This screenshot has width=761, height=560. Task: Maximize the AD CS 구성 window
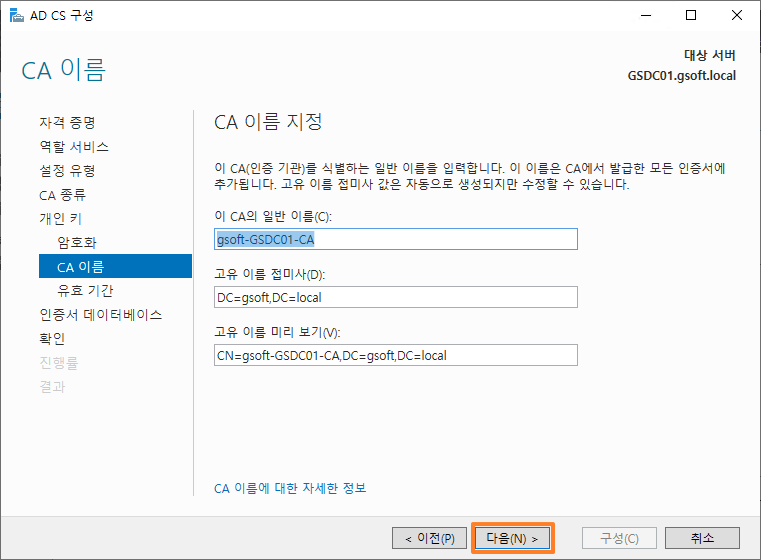(x=691, y=16)
